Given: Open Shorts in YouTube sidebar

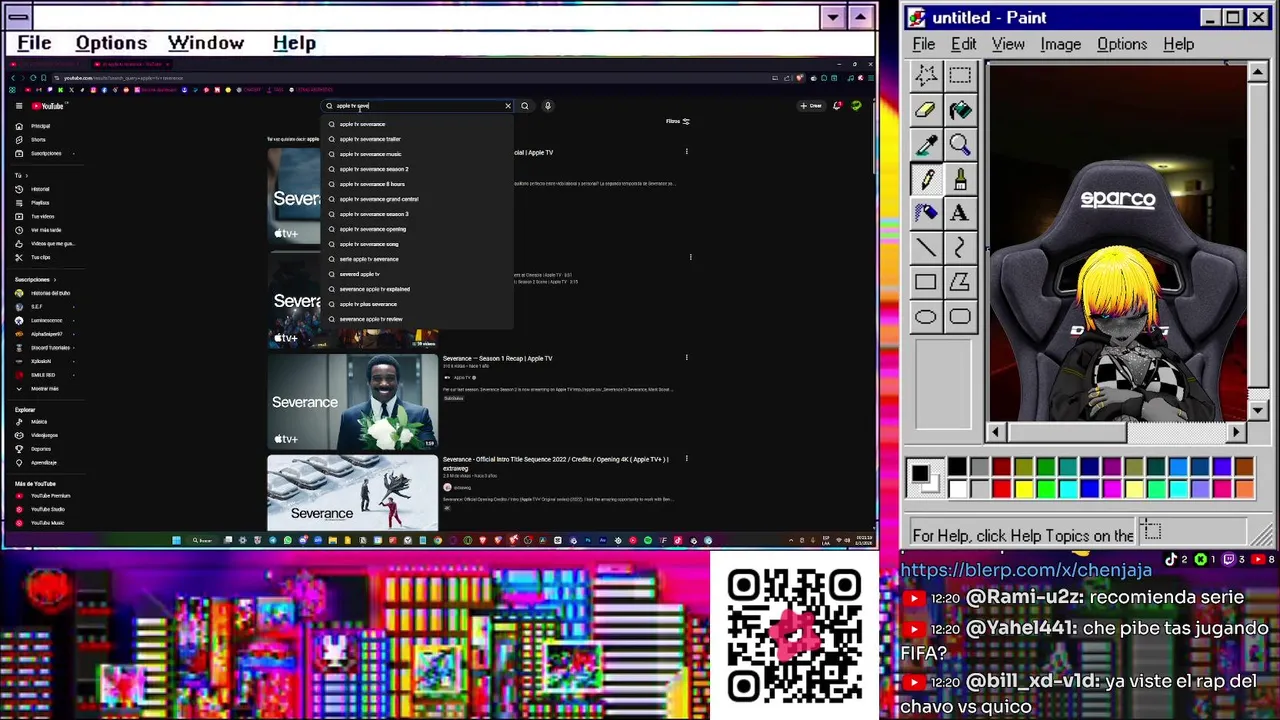Looking at the screenshot, I should pyautogui.click(x=40, y=140).
